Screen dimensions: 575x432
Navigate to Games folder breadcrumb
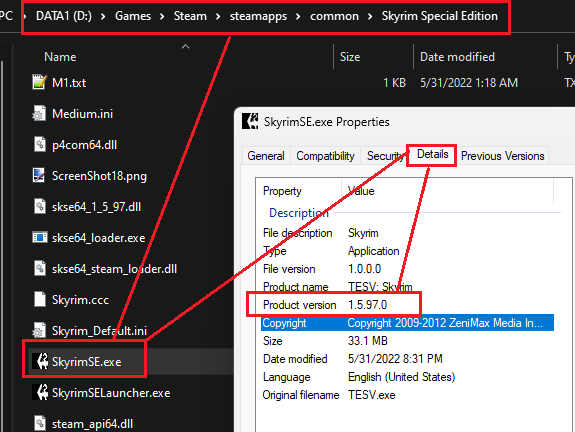pyautogui.click(x=133, y=16)
